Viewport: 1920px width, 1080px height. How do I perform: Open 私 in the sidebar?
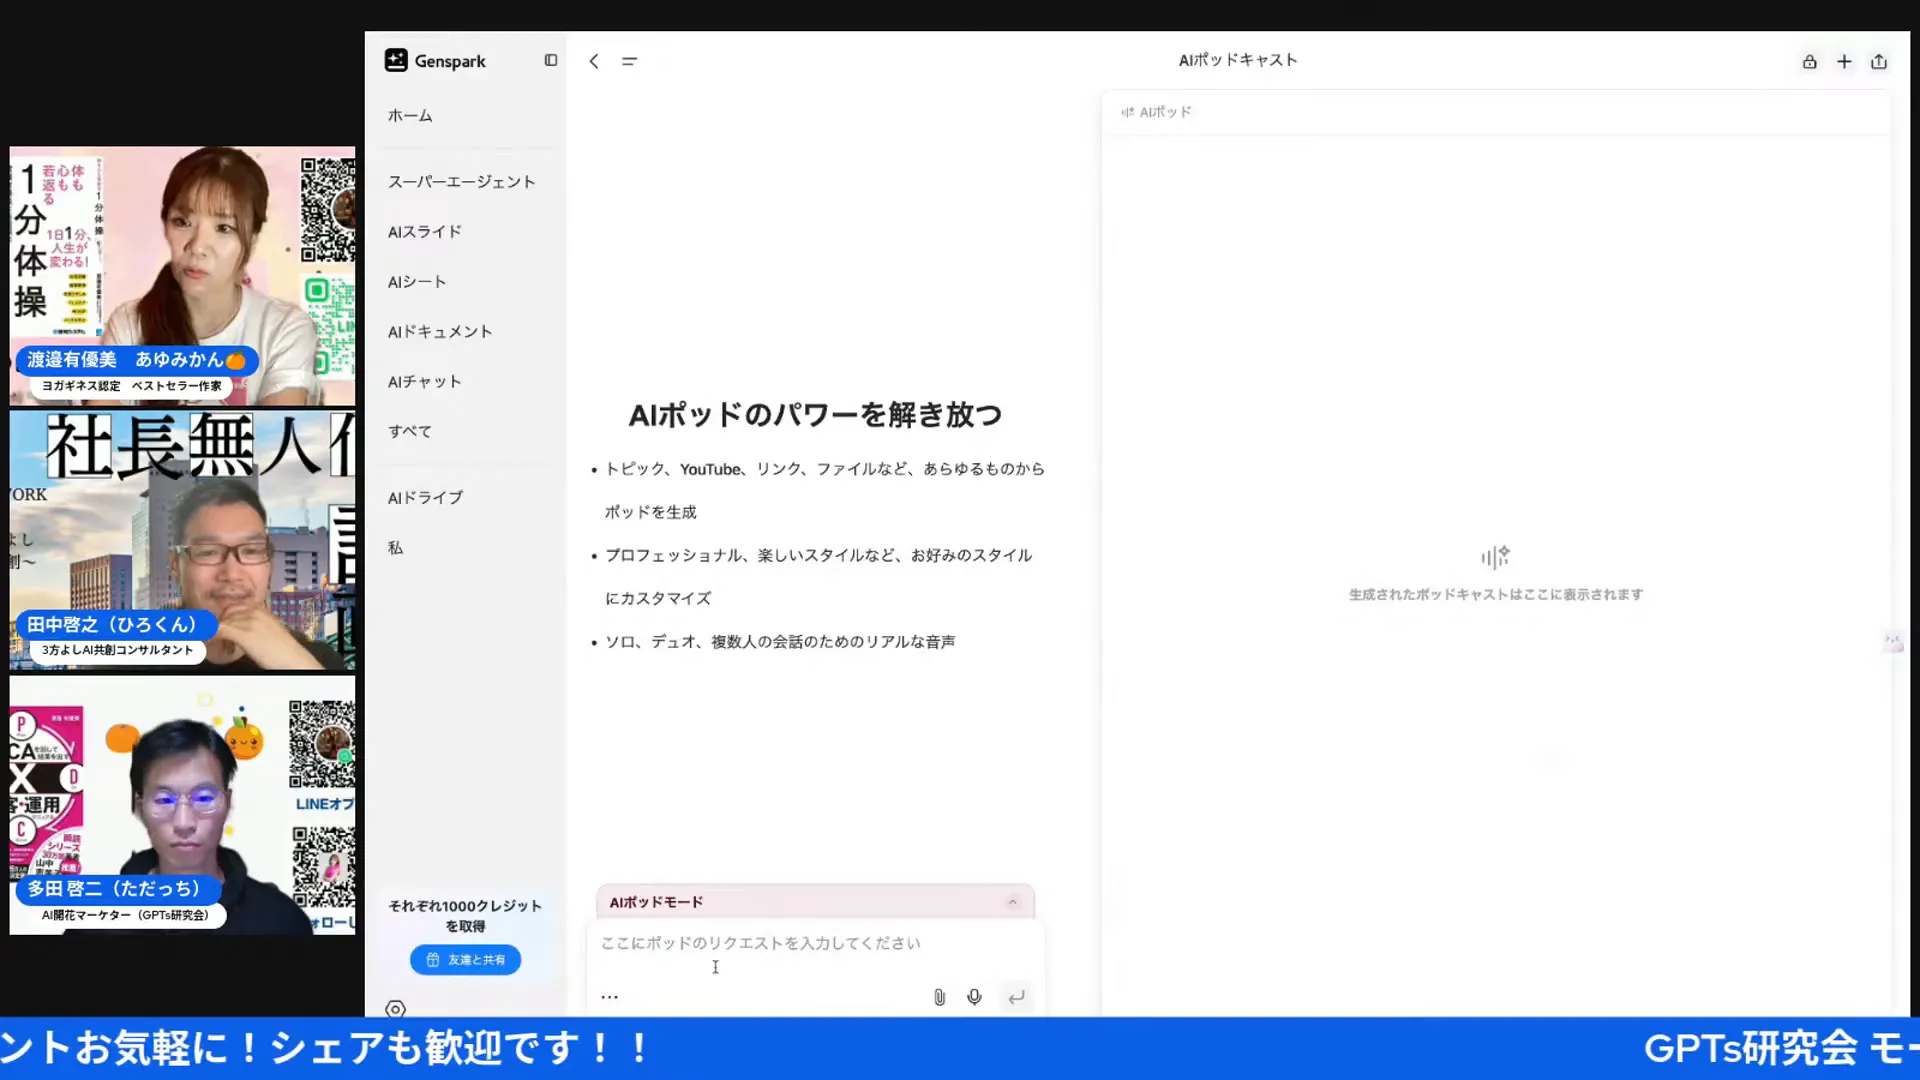pyautogui.click(x=396, y=548)
